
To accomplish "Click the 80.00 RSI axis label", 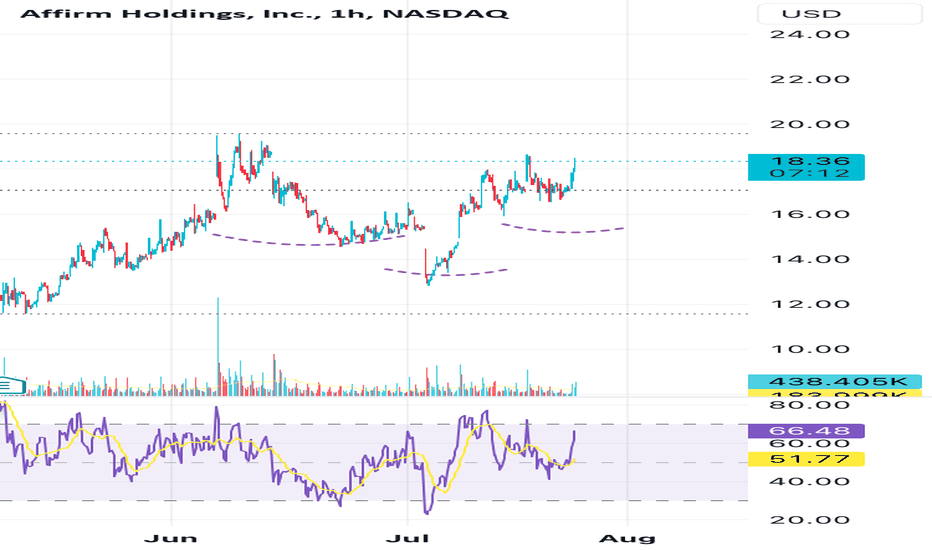I will click(x=810, y=406).
